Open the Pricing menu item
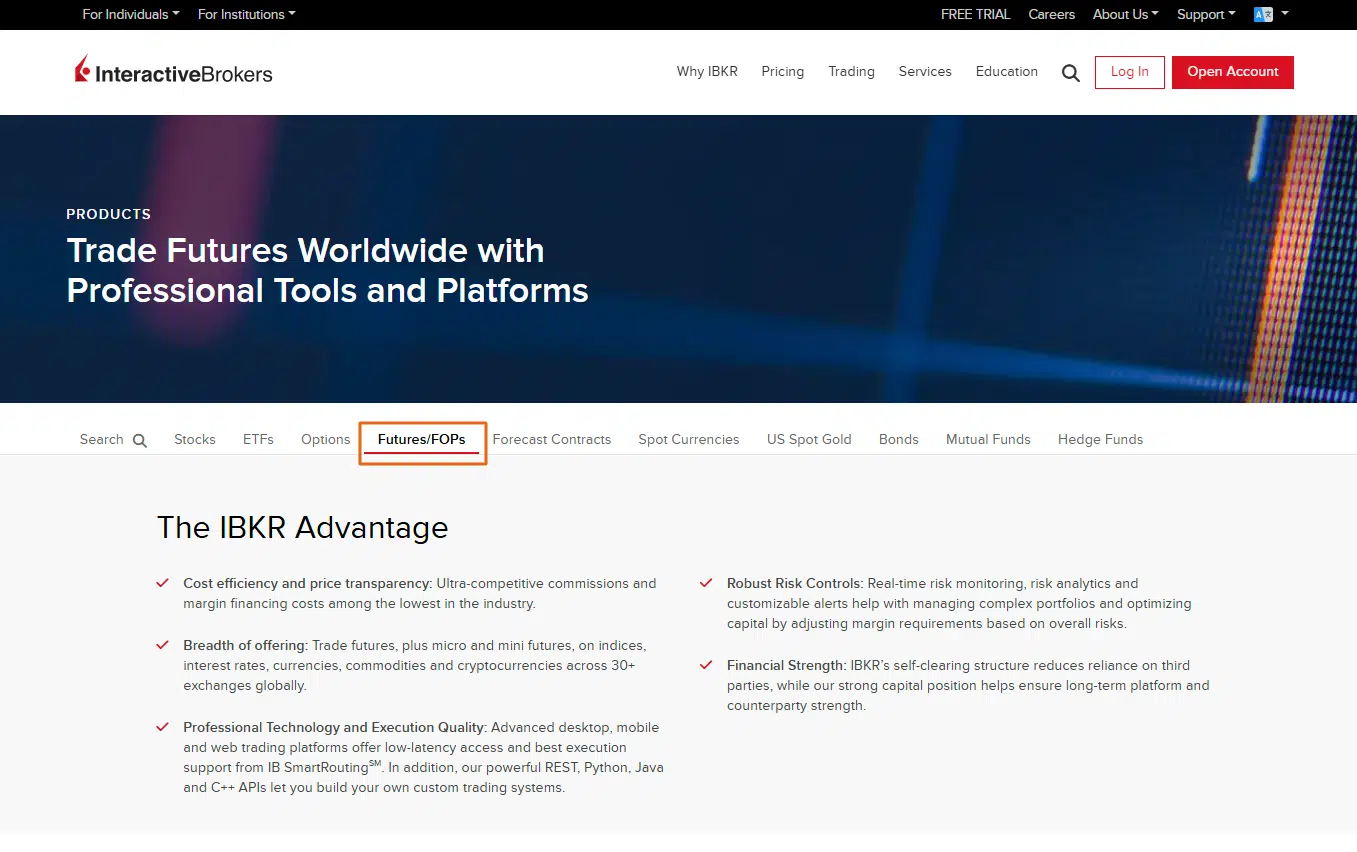The height and width of the screenshot is (852, 1357). pyautogui.click(x=782, y=72)
